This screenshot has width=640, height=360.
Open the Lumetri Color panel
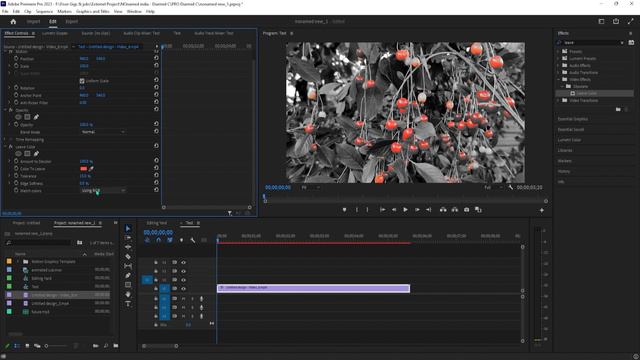(x=569, y=140)
